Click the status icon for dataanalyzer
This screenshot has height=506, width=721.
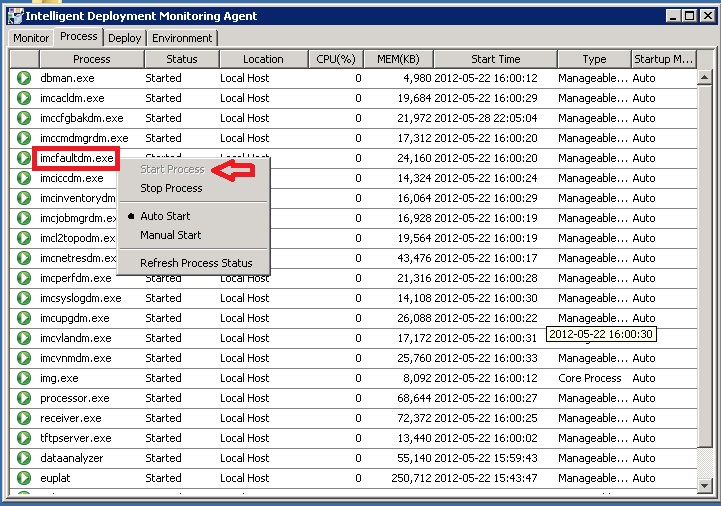coord(23,458)
